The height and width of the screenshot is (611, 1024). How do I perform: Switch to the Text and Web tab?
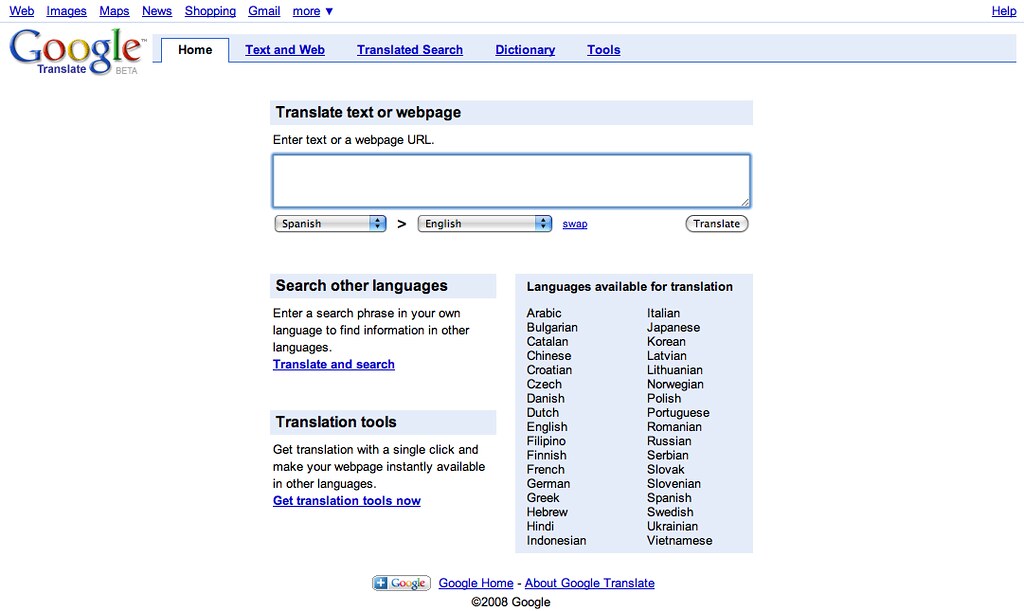tap(284, 49)
